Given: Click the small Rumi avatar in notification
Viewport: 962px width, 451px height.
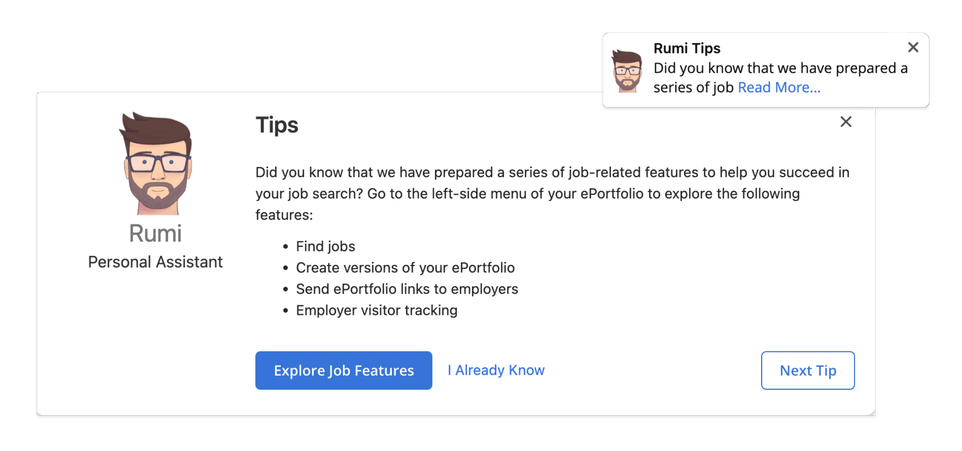Looking at the screenshot, I should point(626,71).
